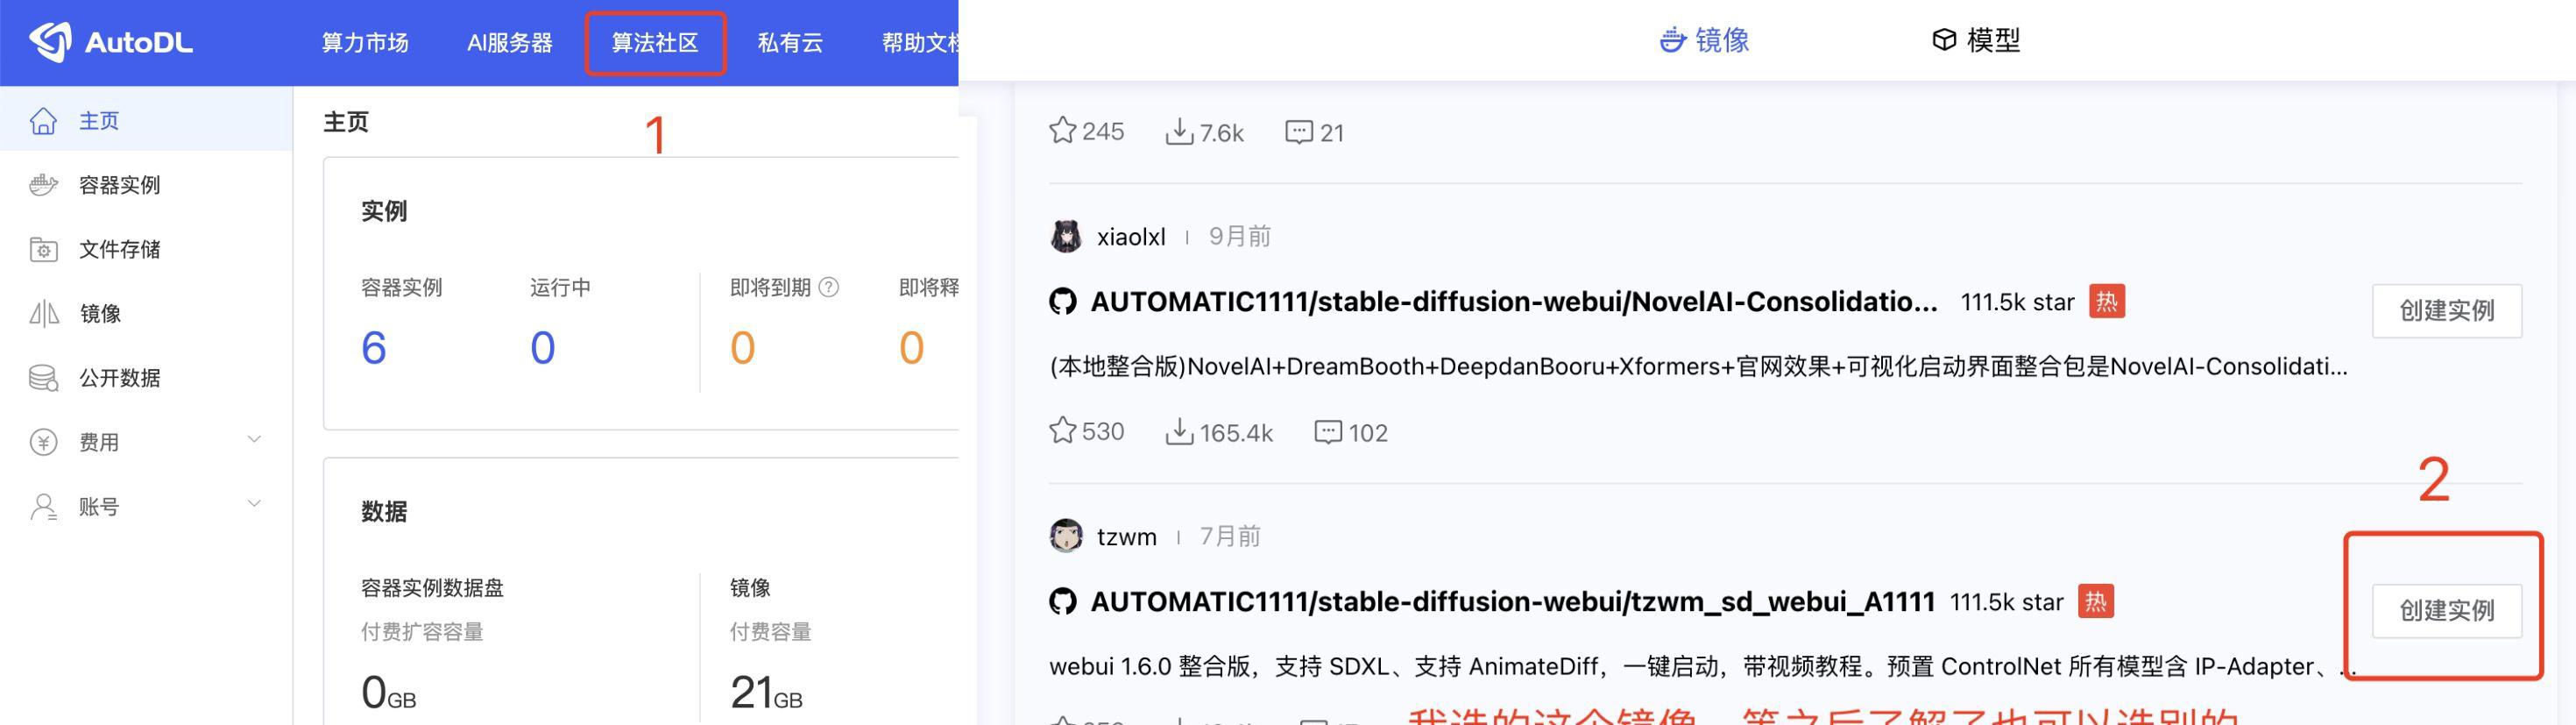This screenshot has width=2576, height=725.
Task: Click the 数据 card heading
Action: 384,511
